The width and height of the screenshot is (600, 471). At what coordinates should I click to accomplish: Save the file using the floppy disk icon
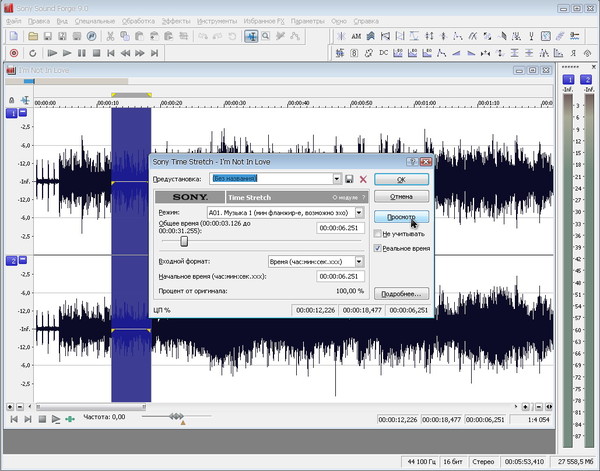[47, 36]
